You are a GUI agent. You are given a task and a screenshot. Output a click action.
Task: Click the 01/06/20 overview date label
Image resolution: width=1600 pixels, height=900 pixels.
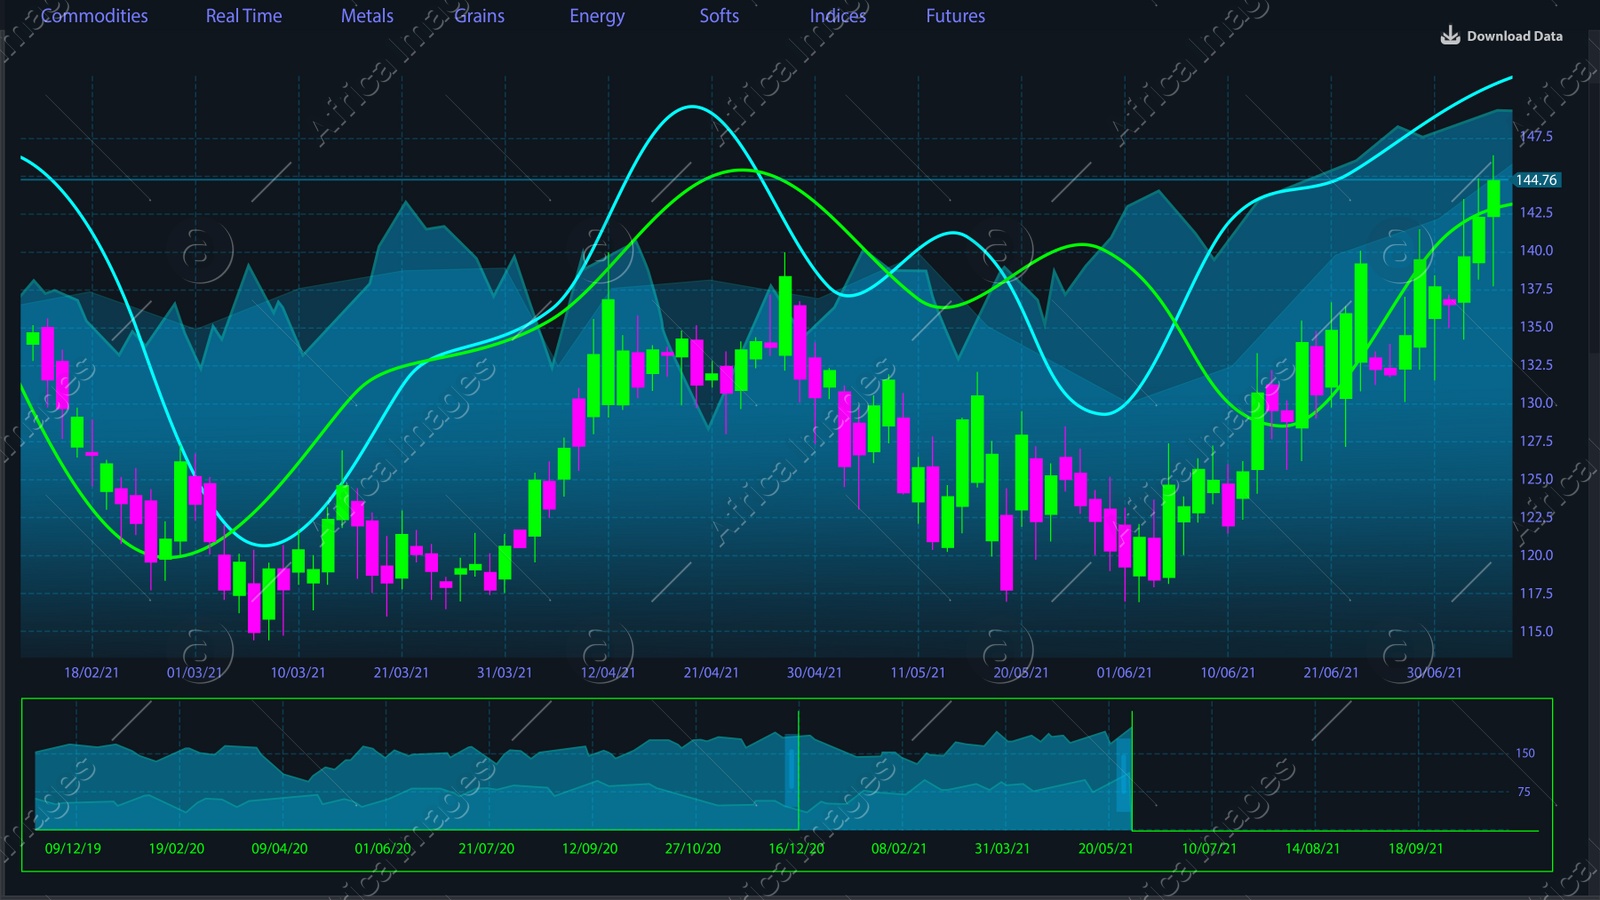pyautogui.click(x=383, y=848)
